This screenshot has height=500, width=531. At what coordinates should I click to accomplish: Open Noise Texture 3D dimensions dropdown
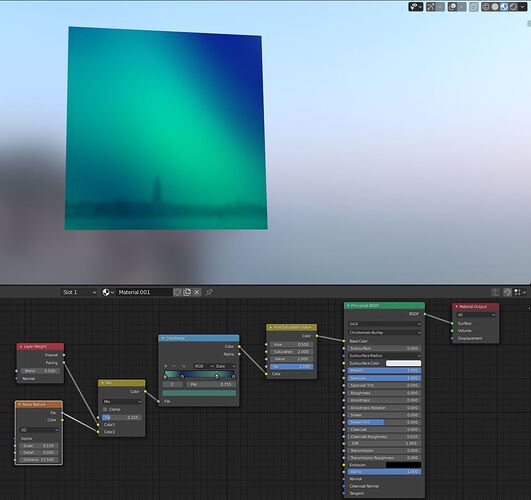point(39,430)
